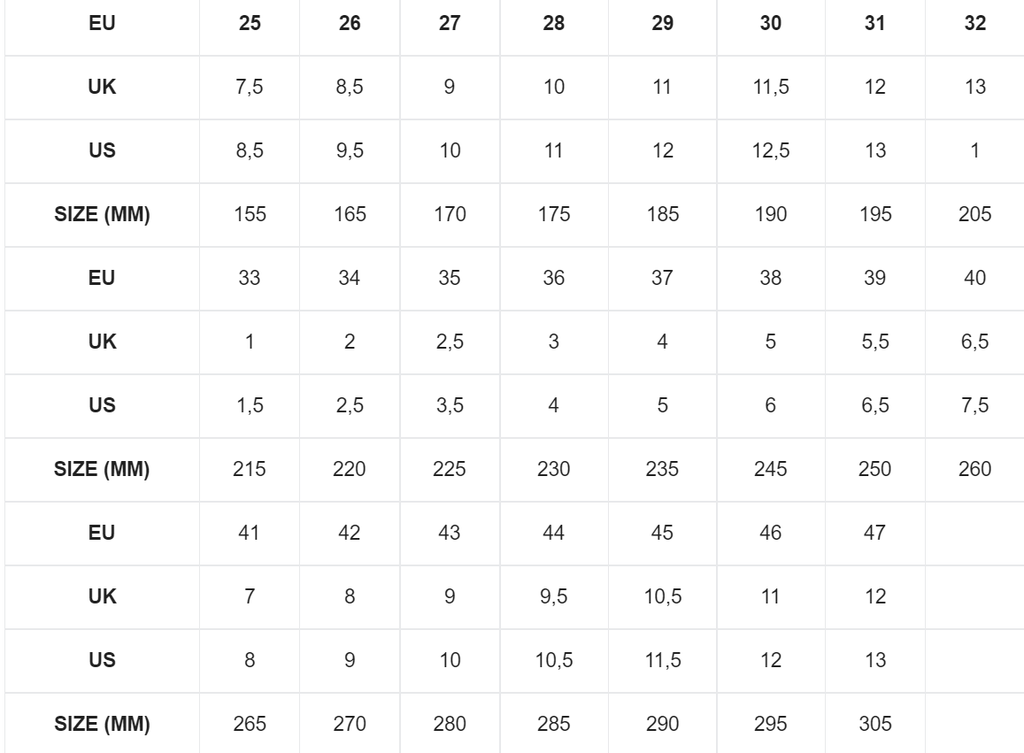This screenshot has width=1024, height=753.
Task: Select the 155 mm size cell
Action: (250, 214)
